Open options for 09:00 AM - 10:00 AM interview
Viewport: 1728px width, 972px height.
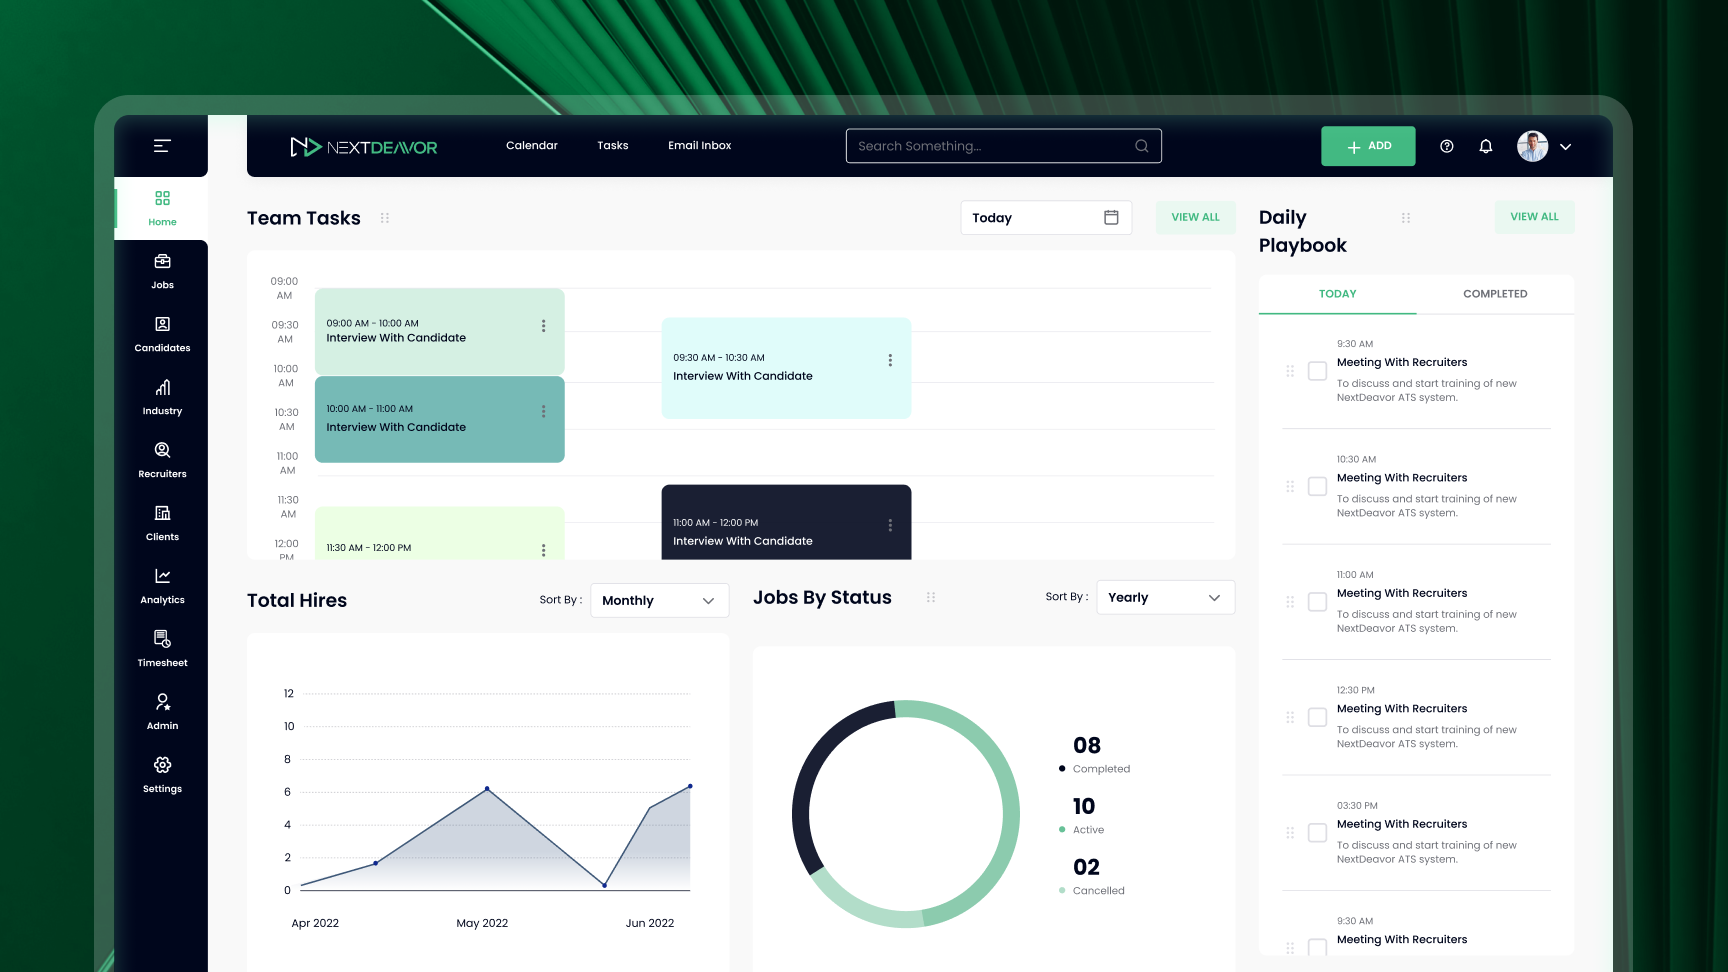click(x=543, y=326)
